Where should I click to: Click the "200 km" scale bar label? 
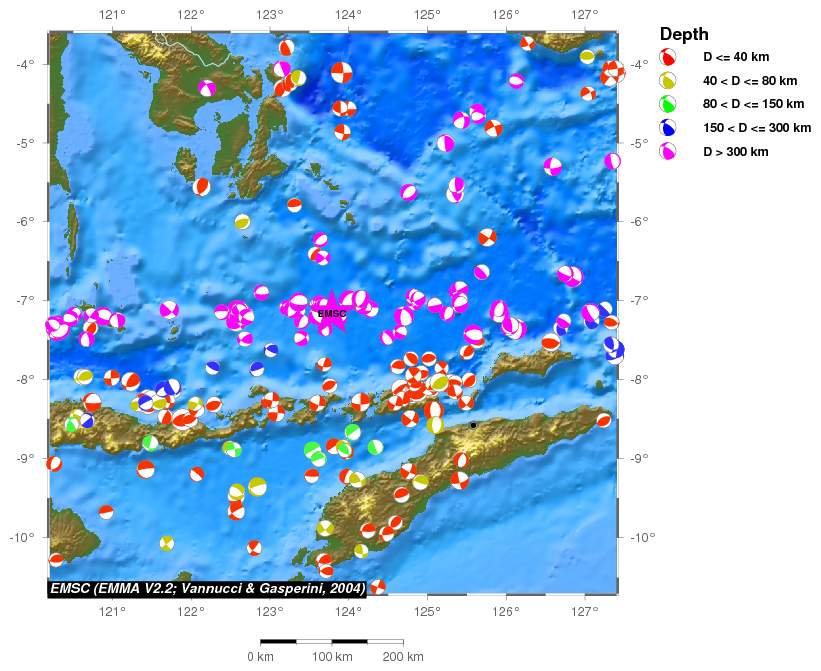pyautogui.click(x=403, y=657)
